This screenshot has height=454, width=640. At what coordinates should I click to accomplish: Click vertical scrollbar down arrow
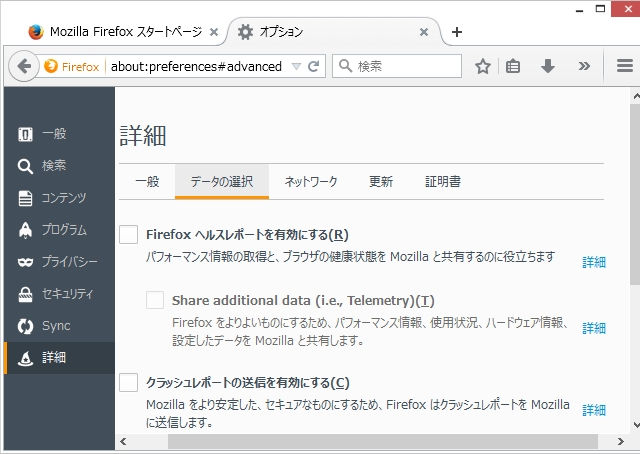(x=636, y=425)
